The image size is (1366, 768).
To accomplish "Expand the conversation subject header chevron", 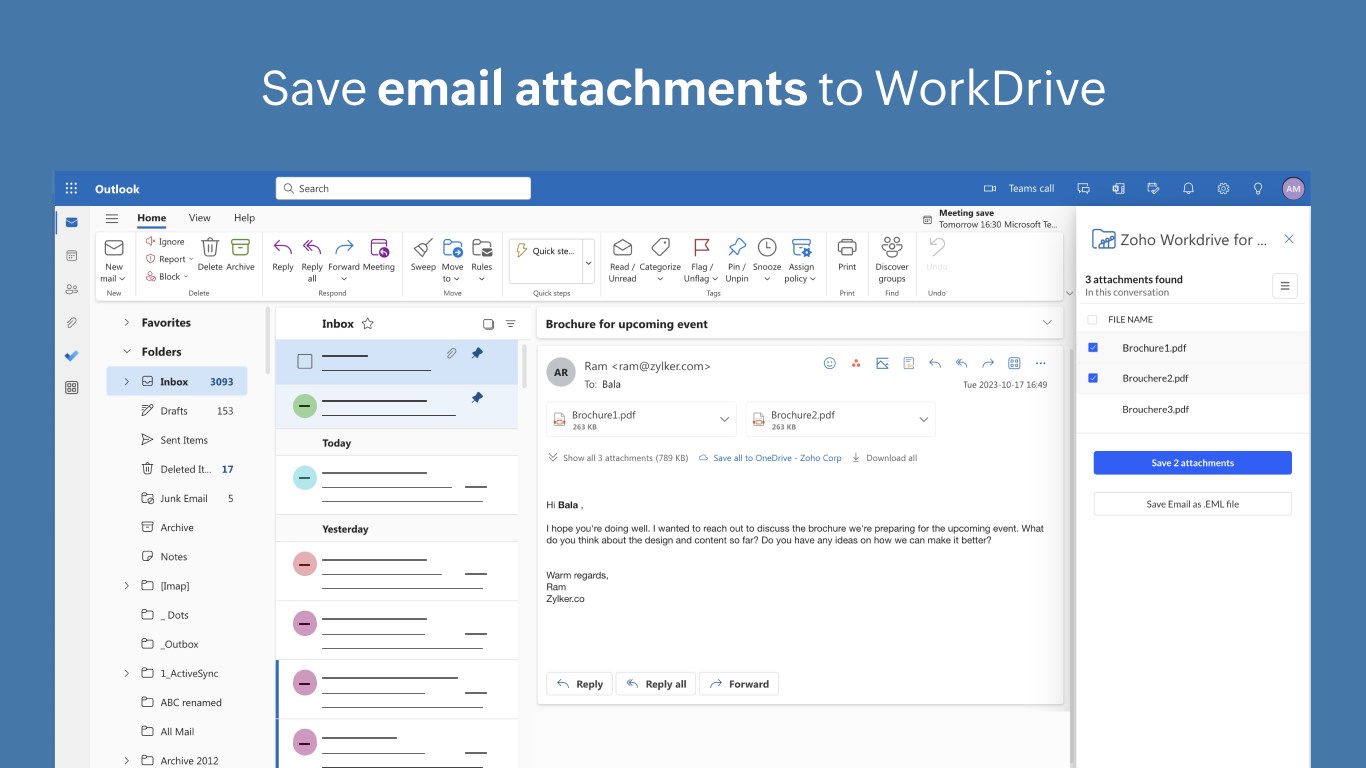I will point(1047,323).
